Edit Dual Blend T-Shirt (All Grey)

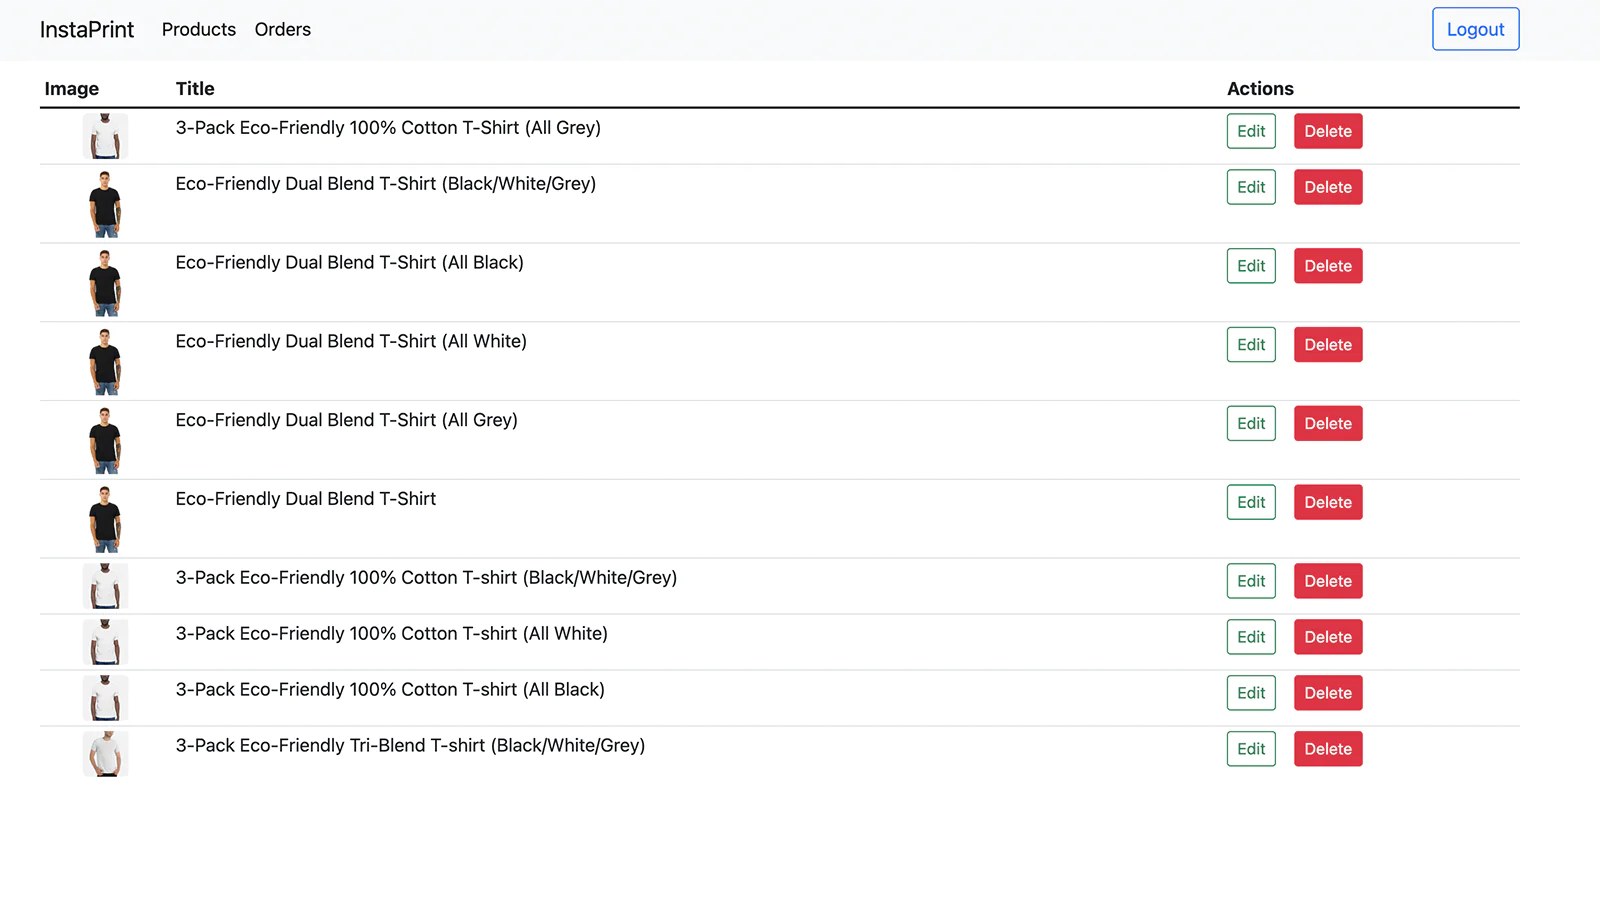coord(1251,424)
